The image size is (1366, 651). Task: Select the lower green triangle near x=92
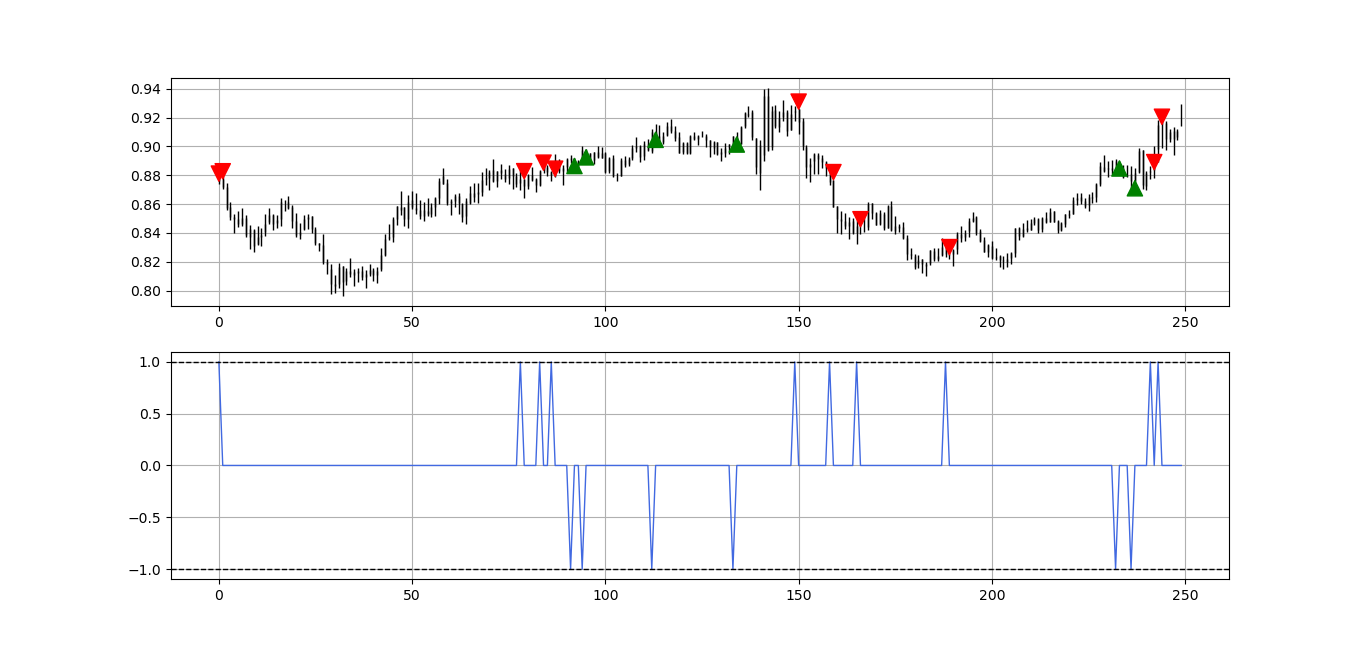(x=574, y=166)
